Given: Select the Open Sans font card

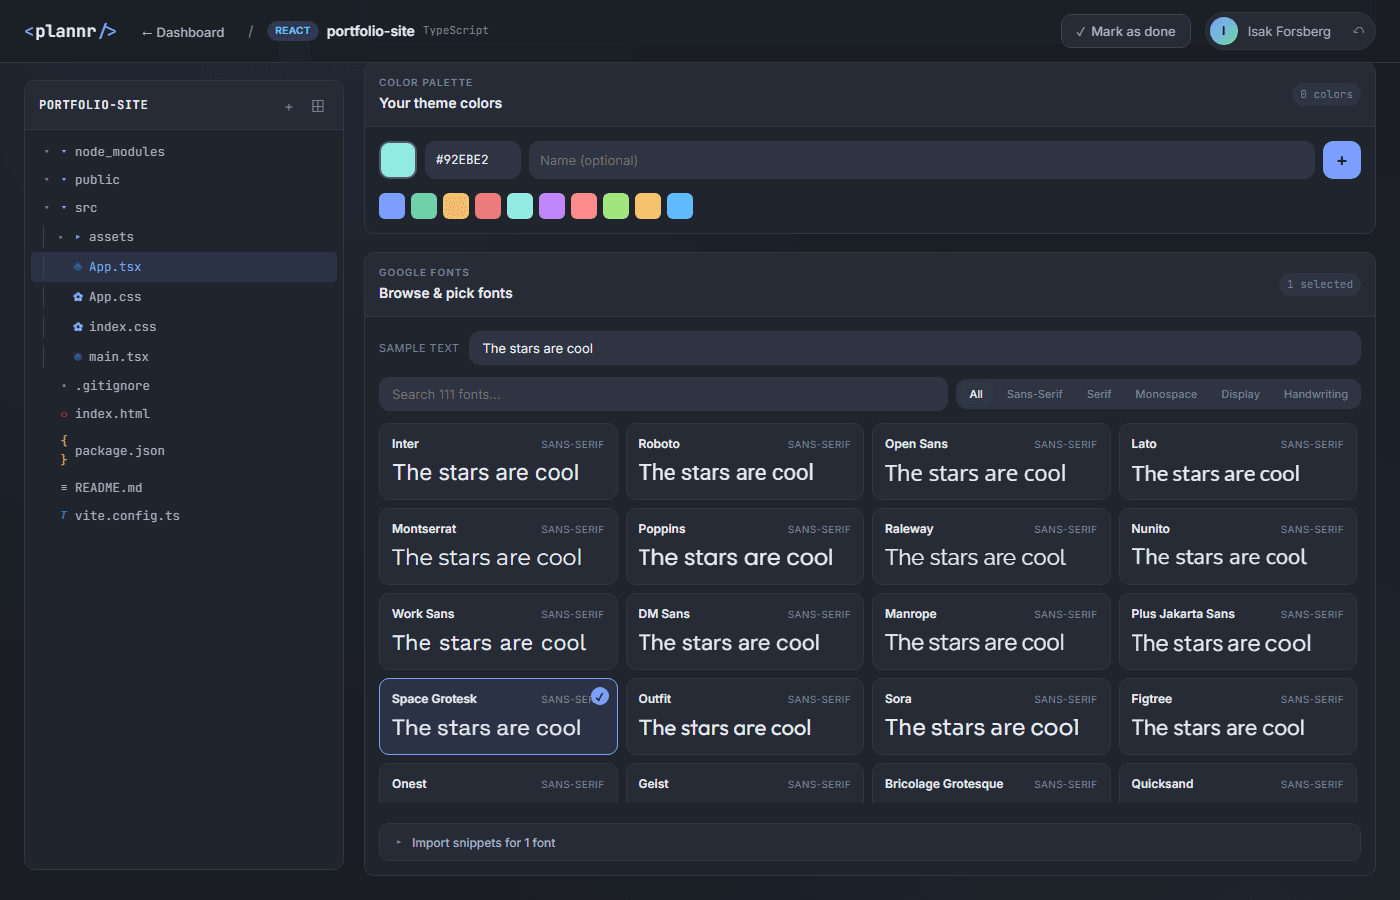Looking at the screenshot, I should (x=991, y=461).
